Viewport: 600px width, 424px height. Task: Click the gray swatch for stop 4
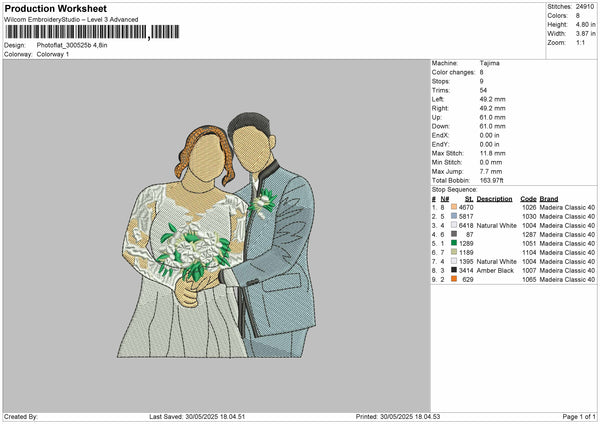[x=454, y=234]
